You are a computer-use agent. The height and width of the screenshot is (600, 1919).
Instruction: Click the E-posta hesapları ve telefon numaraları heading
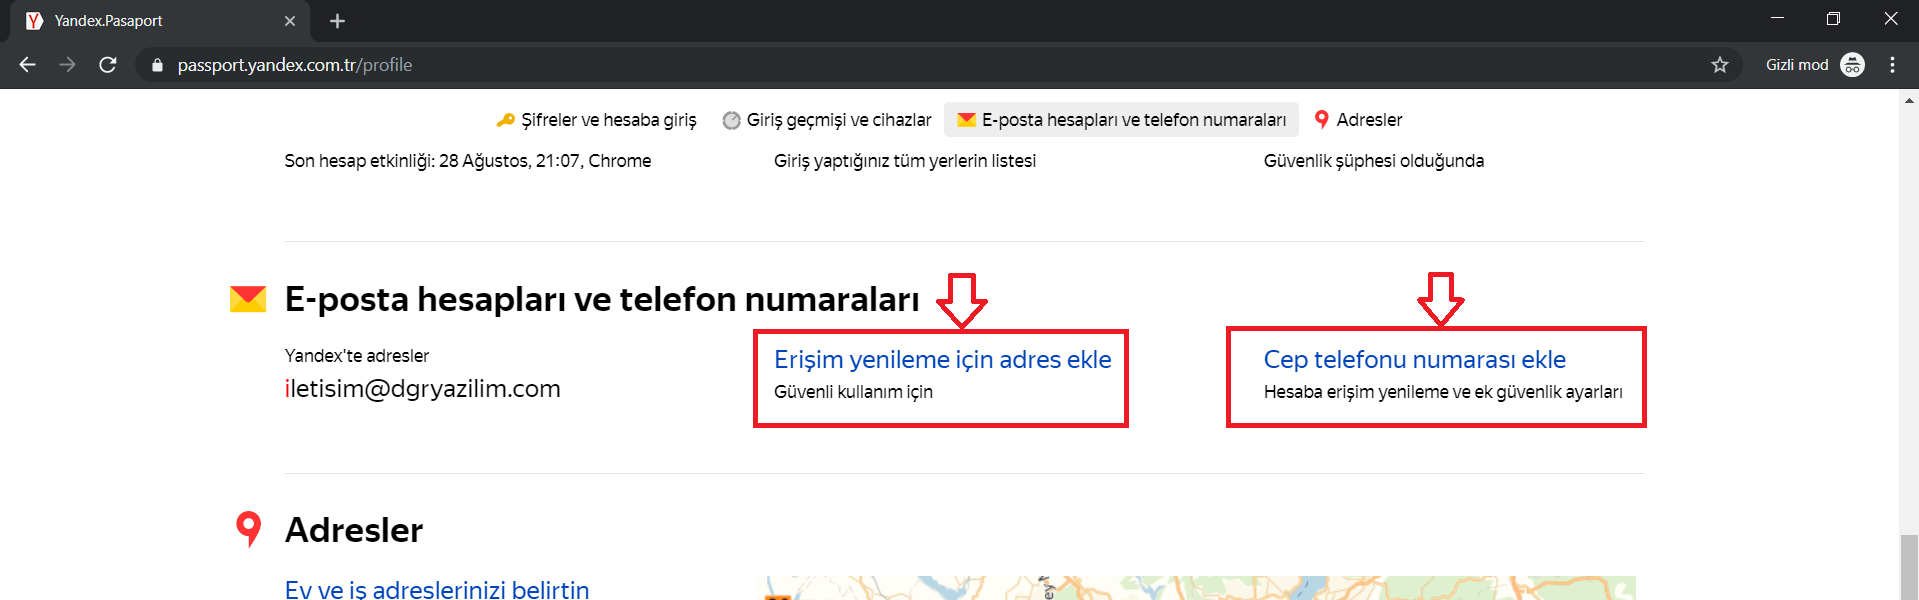click(602, 299)
